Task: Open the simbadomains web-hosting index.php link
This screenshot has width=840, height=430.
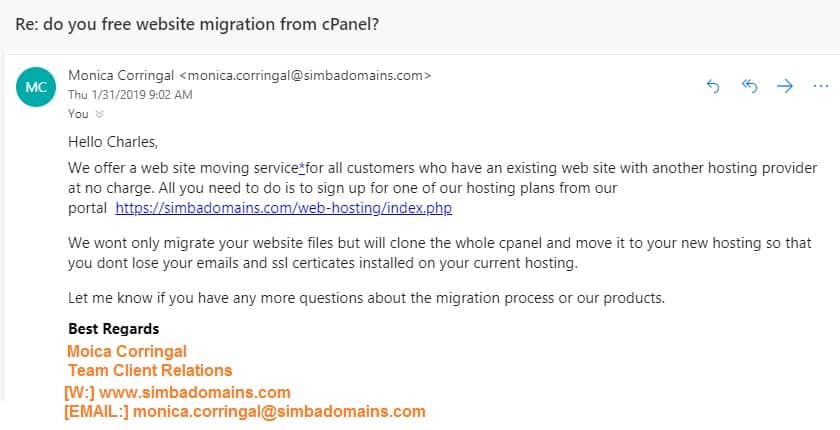Action: tap(283, 208)
